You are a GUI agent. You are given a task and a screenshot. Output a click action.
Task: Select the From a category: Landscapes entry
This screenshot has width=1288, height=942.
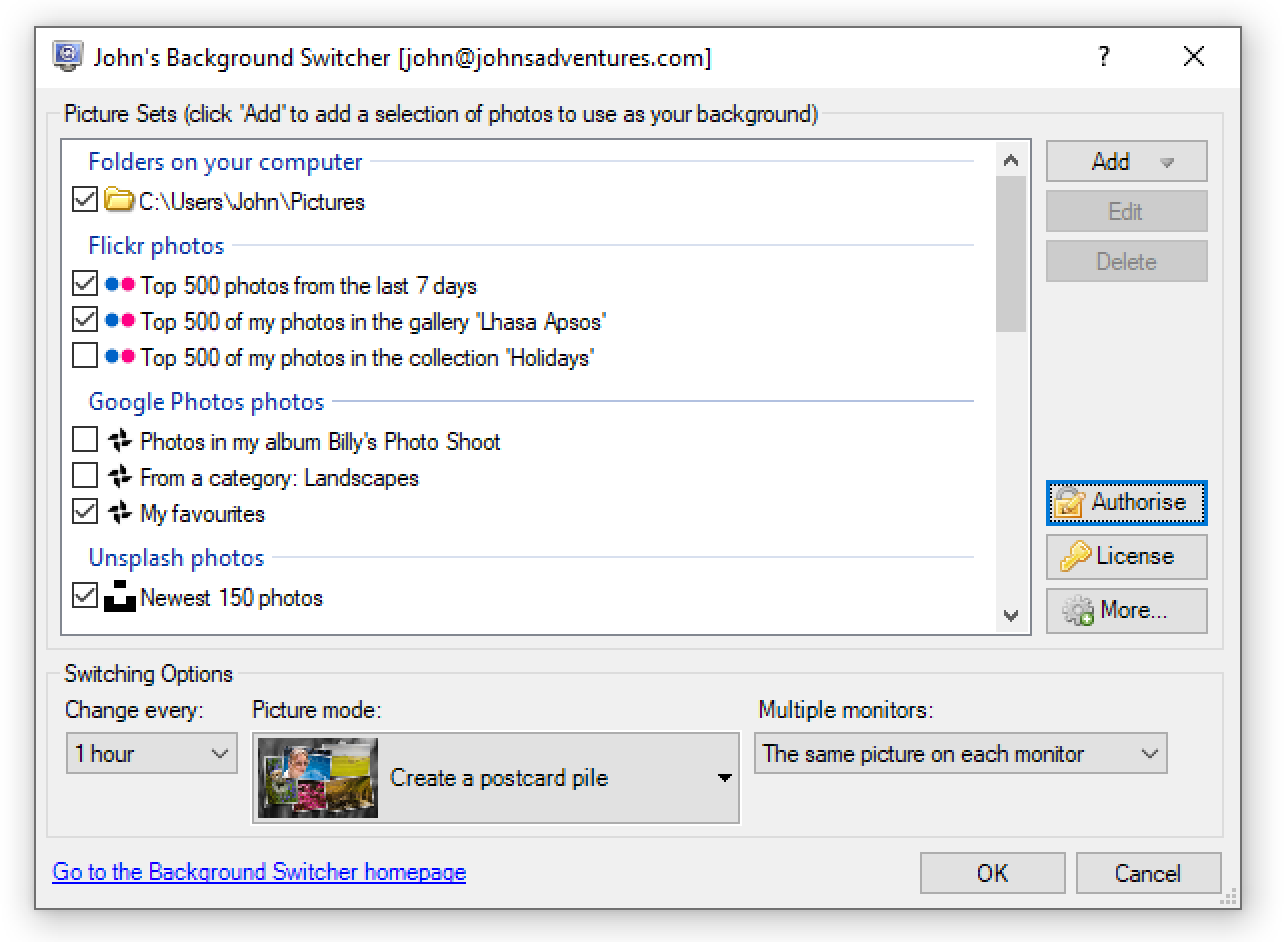coord(279,477)
